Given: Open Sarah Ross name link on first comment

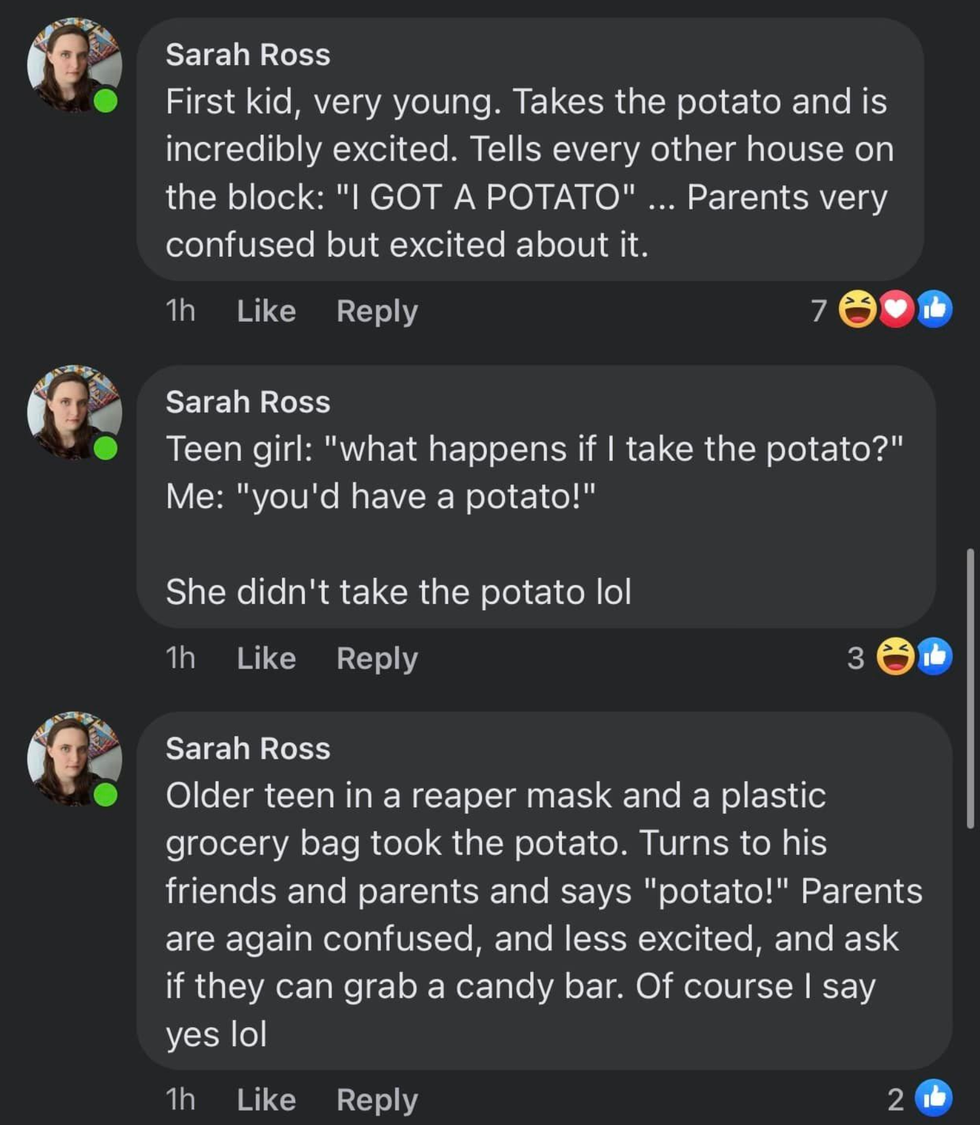Looking at the screenshot, I should pyautogui.click(x=247, y=55).
